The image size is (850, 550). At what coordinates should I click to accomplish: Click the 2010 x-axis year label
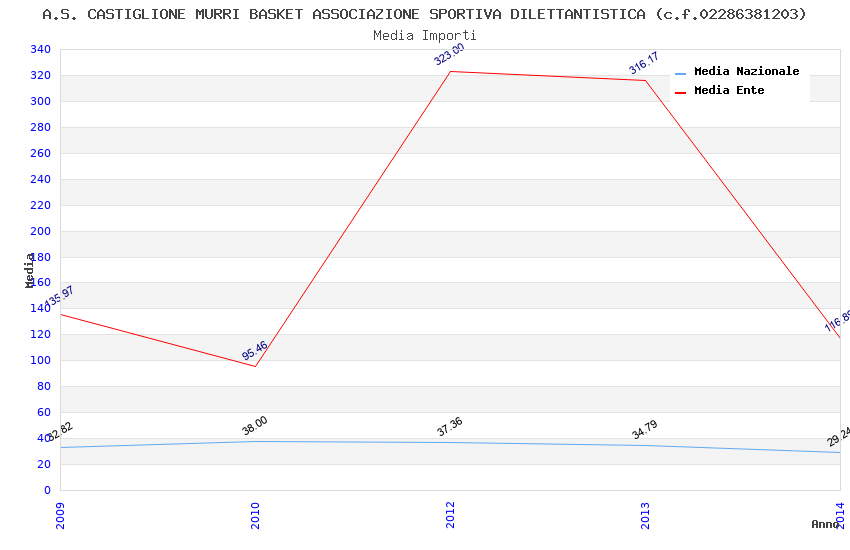point(255,516)
